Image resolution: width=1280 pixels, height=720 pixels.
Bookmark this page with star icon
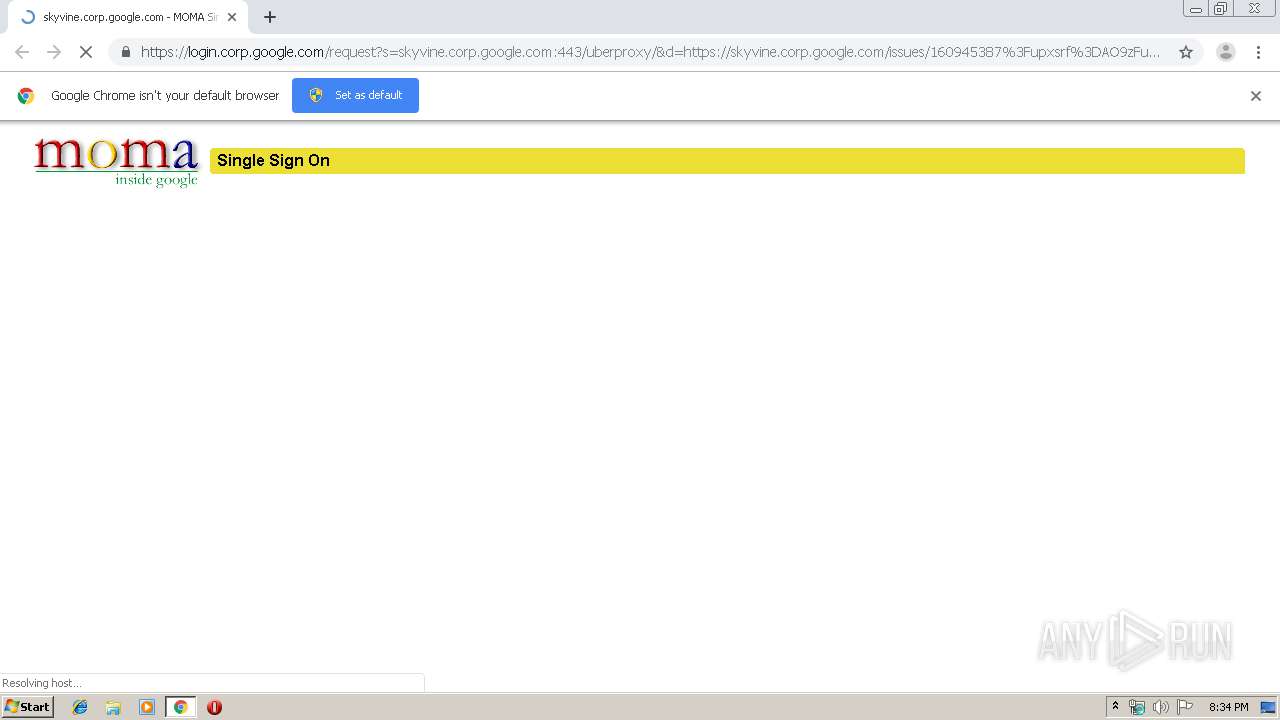(x=1186, y=52)
